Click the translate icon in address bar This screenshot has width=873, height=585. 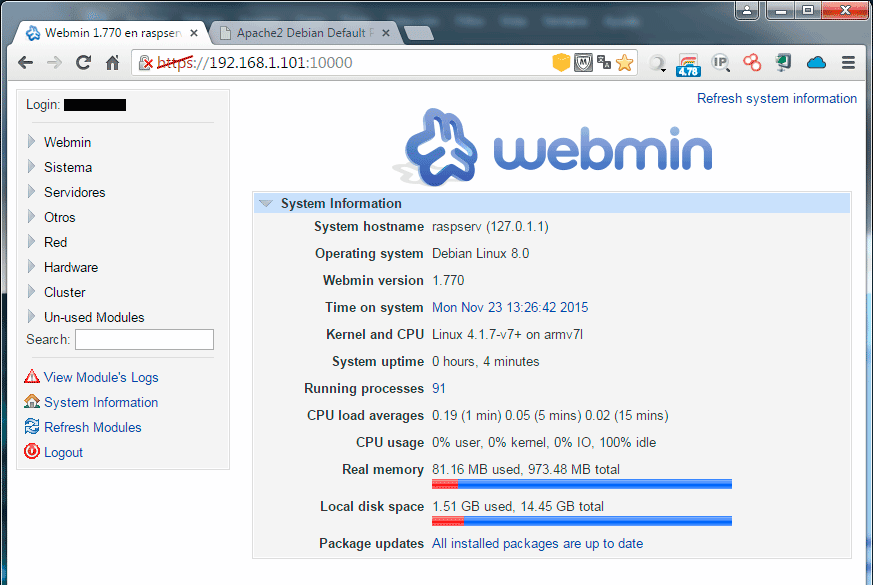point(604,62)
